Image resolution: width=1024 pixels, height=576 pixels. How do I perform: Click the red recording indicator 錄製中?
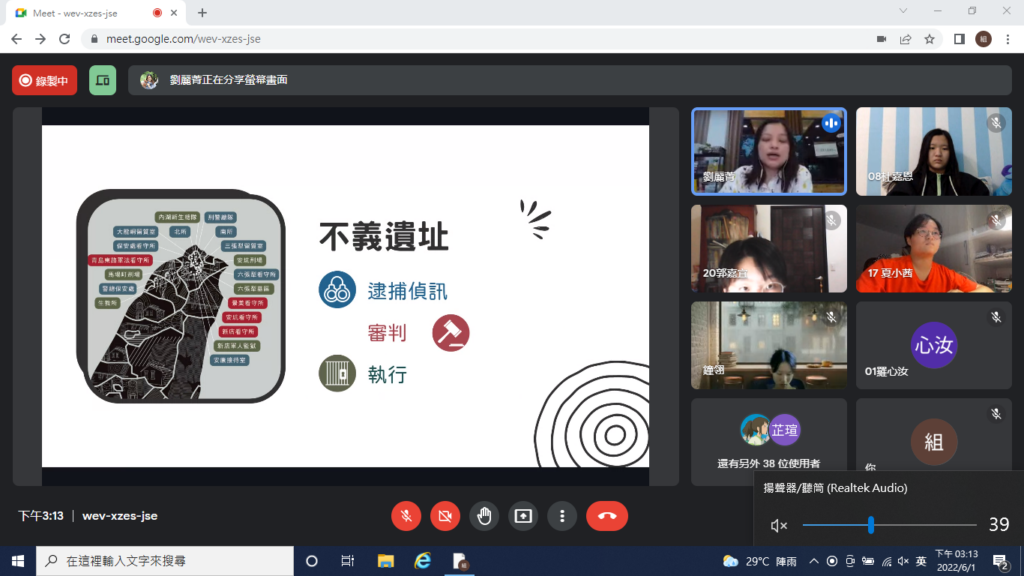44,80
